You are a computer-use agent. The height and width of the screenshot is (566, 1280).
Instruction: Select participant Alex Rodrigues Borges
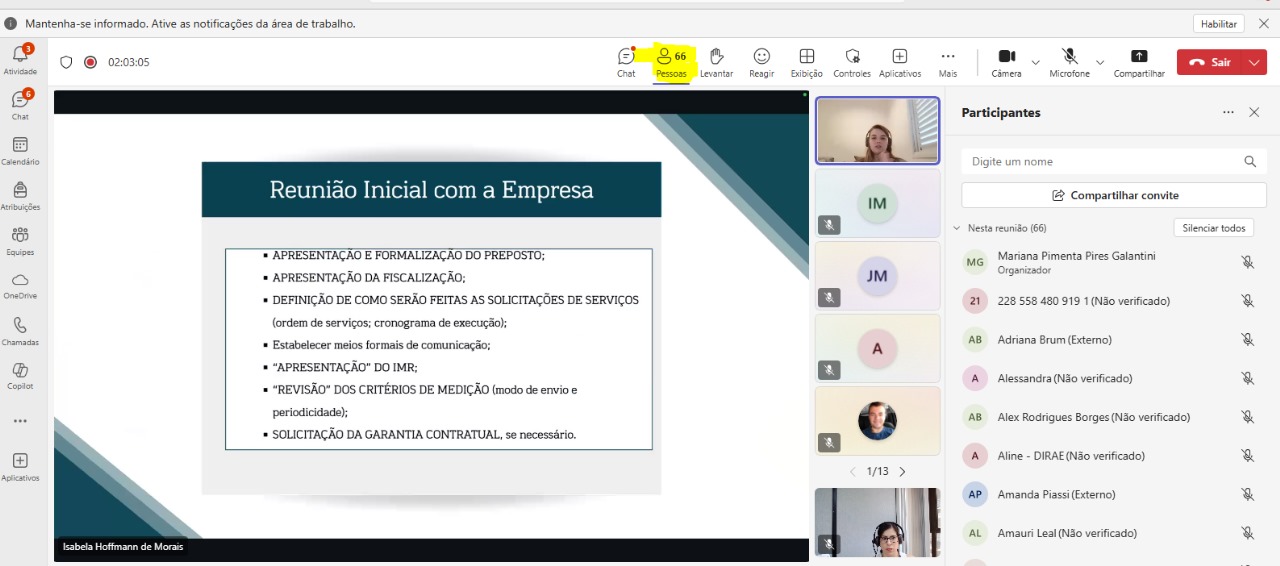click(1110, 417)
